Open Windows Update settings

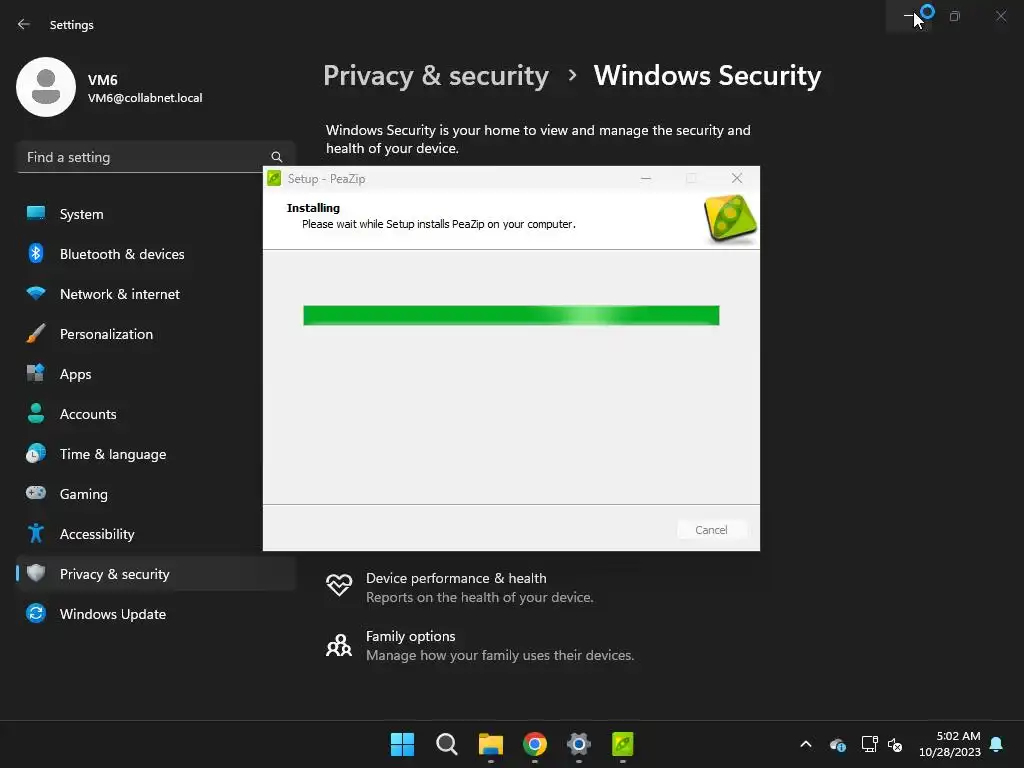click(x=156, y=614)
